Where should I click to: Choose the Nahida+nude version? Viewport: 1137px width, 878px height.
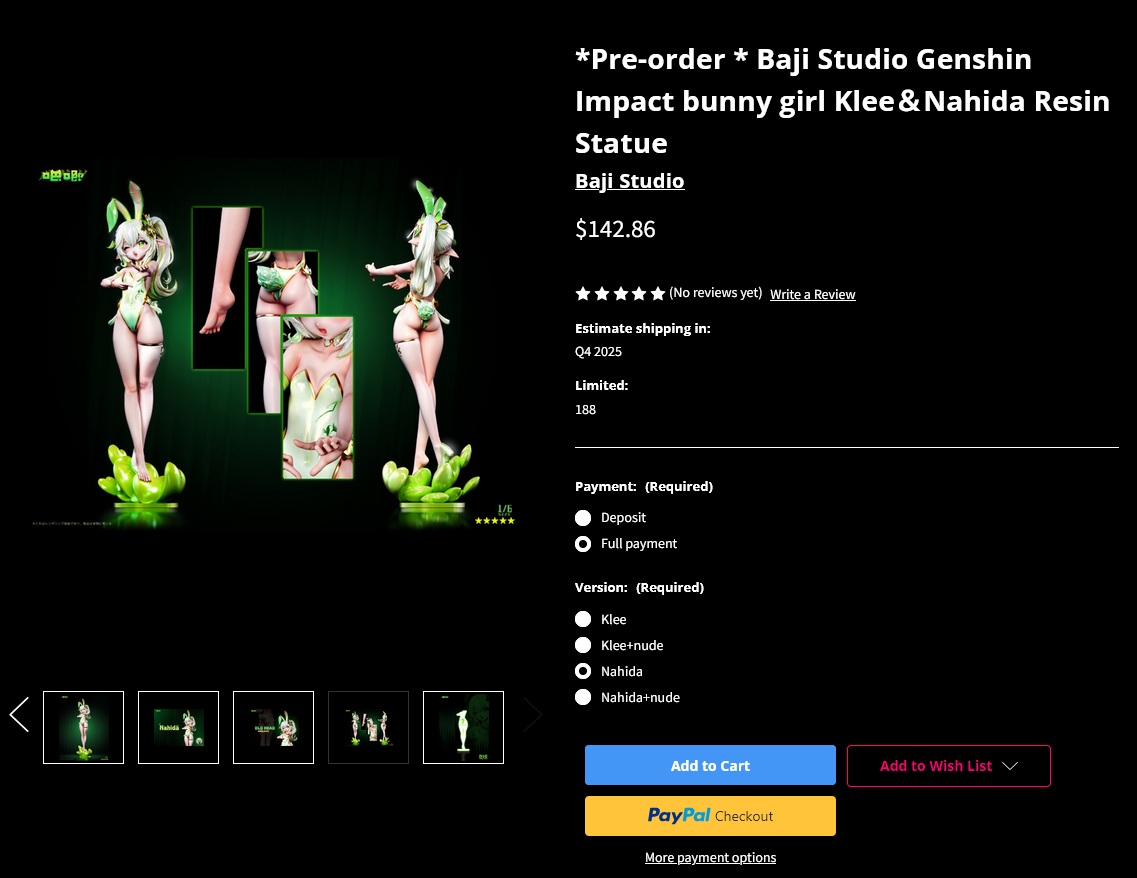coord(583,697)
